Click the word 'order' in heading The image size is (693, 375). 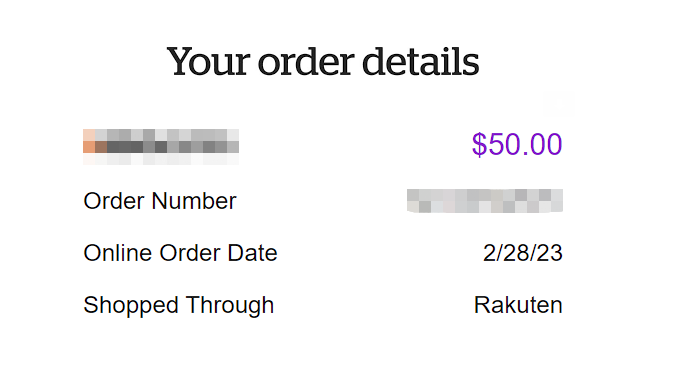[306, 62]
